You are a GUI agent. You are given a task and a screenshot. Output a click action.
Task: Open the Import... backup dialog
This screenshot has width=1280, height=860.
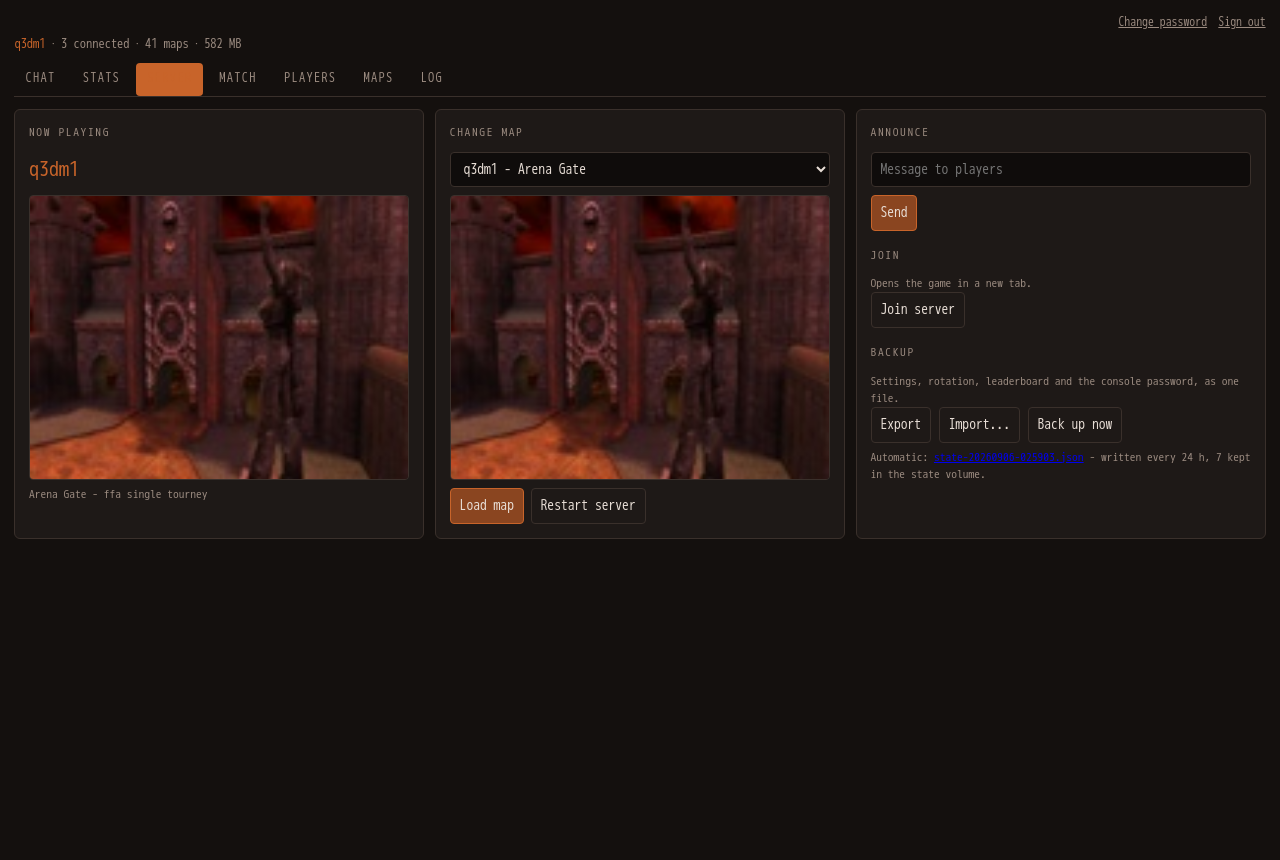click(979, 425)
